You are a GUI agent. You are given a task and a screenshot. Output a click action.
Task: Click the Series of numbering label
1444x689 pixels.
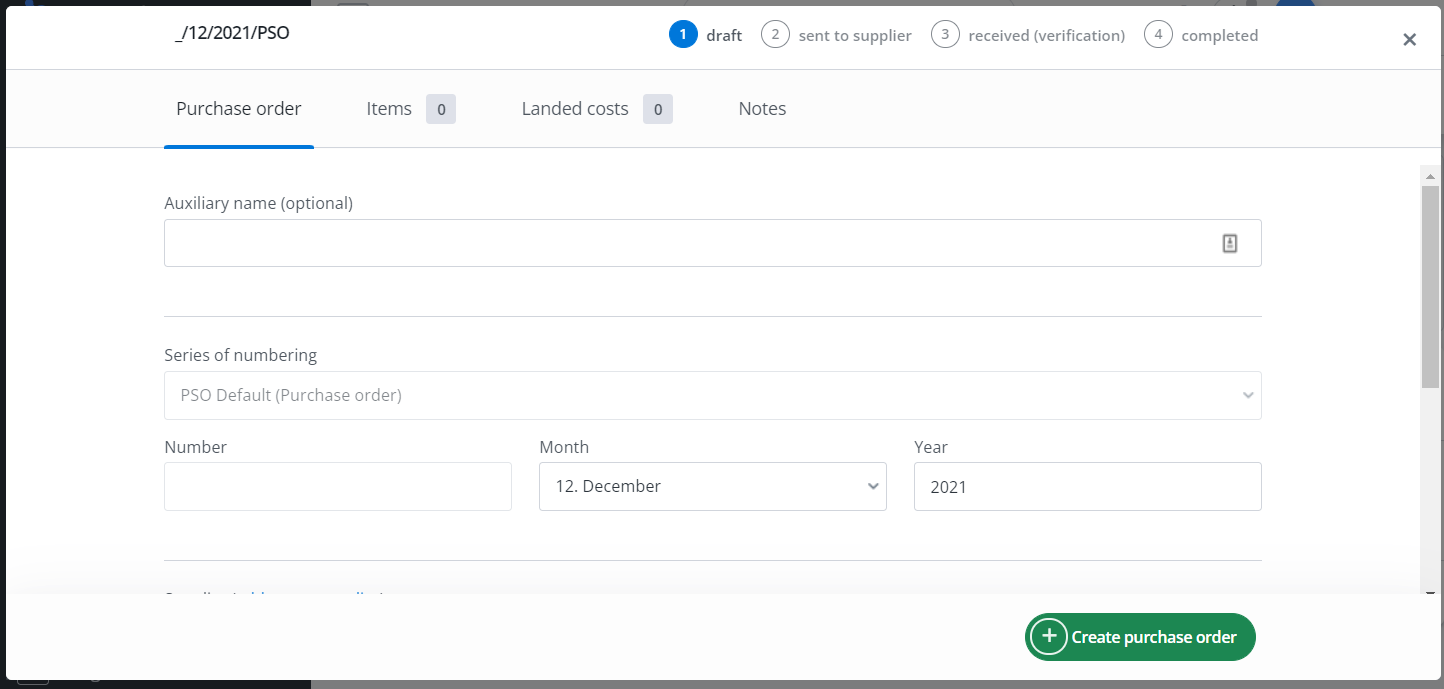pyautogui.click(x=240, y=355)
